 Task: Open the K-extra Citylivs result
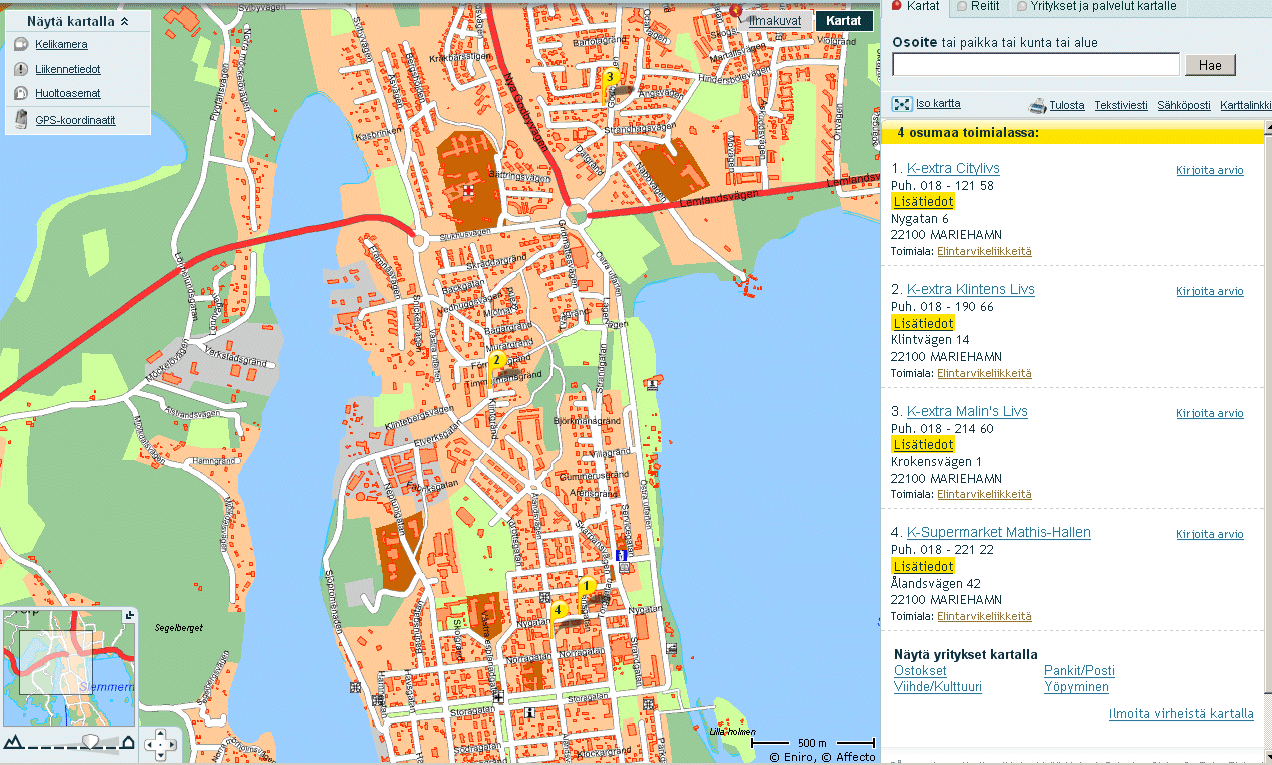click(953, 168)
